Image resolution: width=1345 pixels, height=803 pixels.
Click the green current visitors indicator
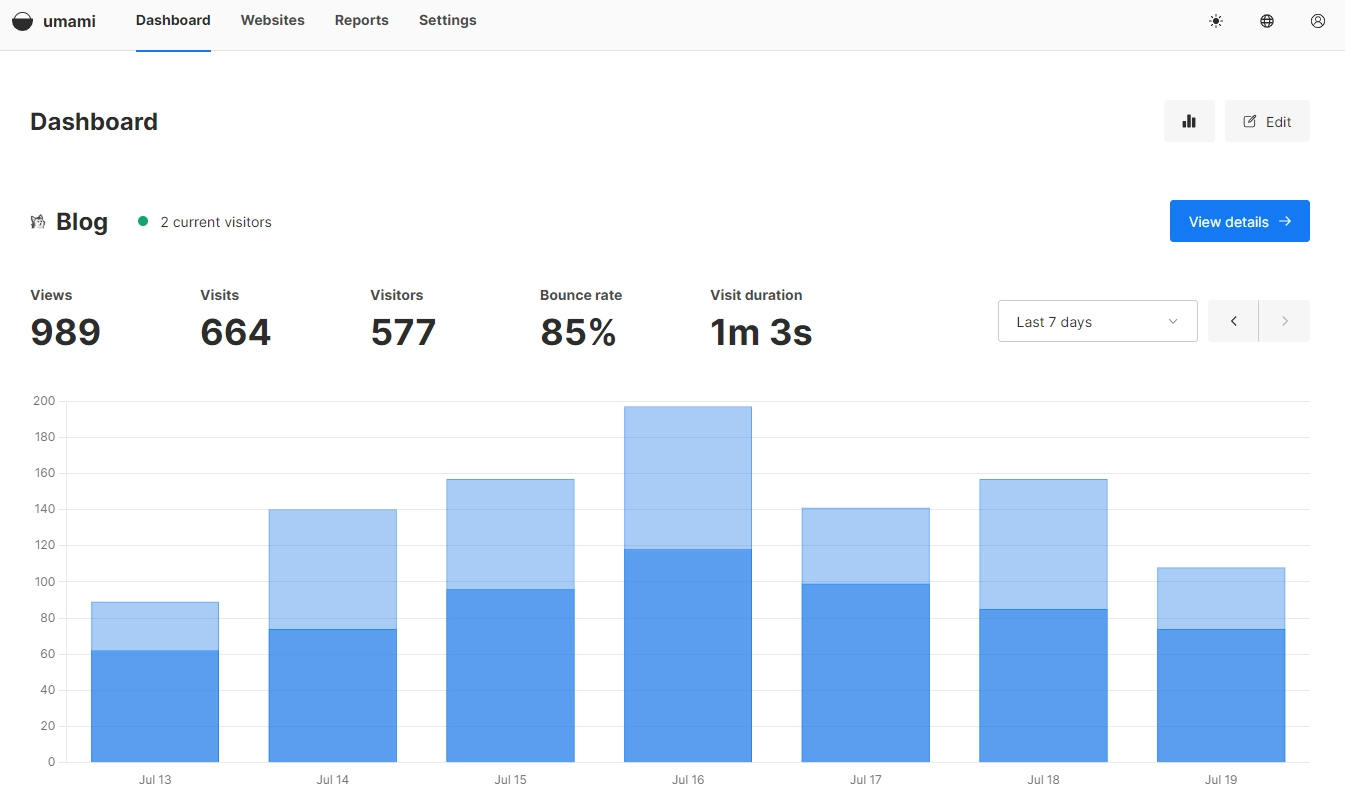(x=143, y=221)
